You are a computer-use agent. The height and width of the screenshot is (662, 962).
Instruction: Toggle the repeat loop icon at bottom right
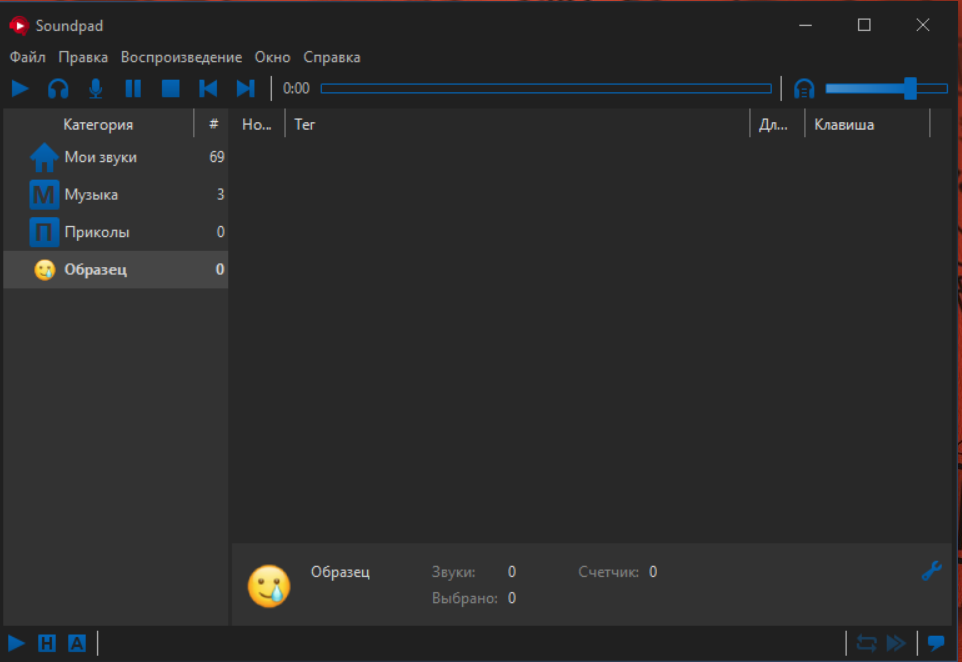[866, 643]
